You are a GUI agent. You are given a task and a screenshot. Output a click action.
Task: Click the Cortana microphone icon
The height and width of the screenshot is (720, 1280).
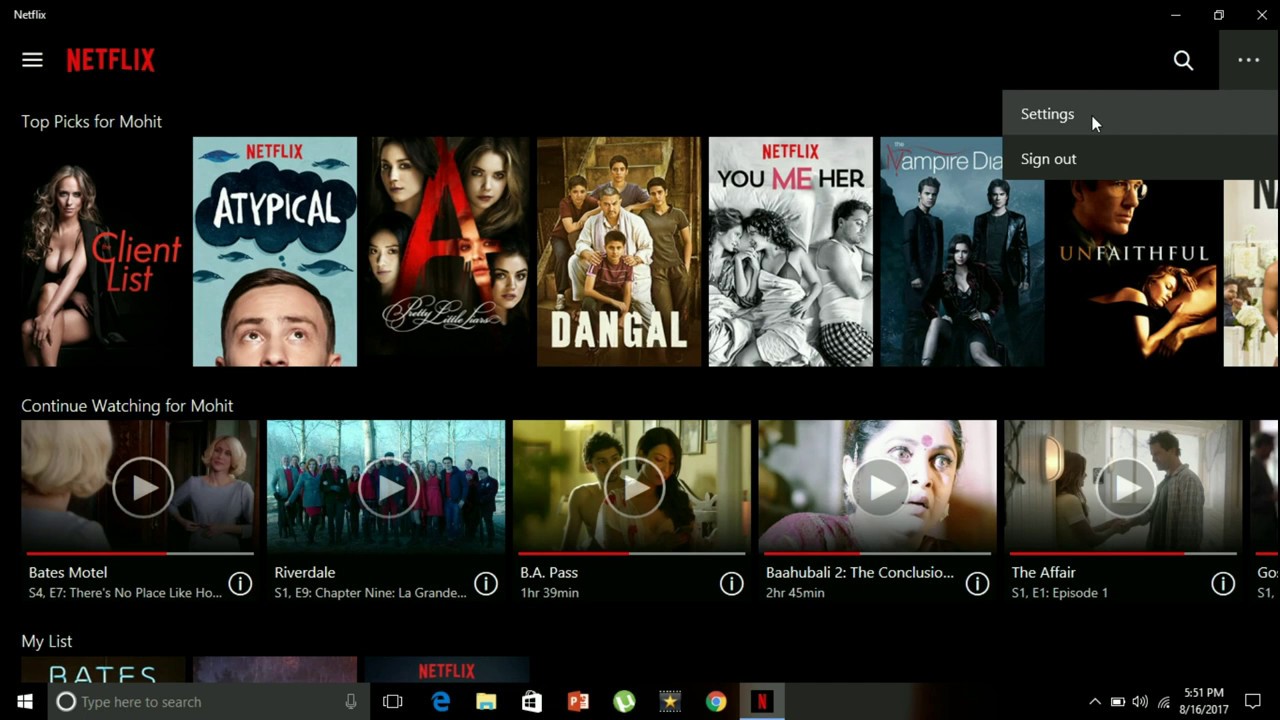click(350, 702)
